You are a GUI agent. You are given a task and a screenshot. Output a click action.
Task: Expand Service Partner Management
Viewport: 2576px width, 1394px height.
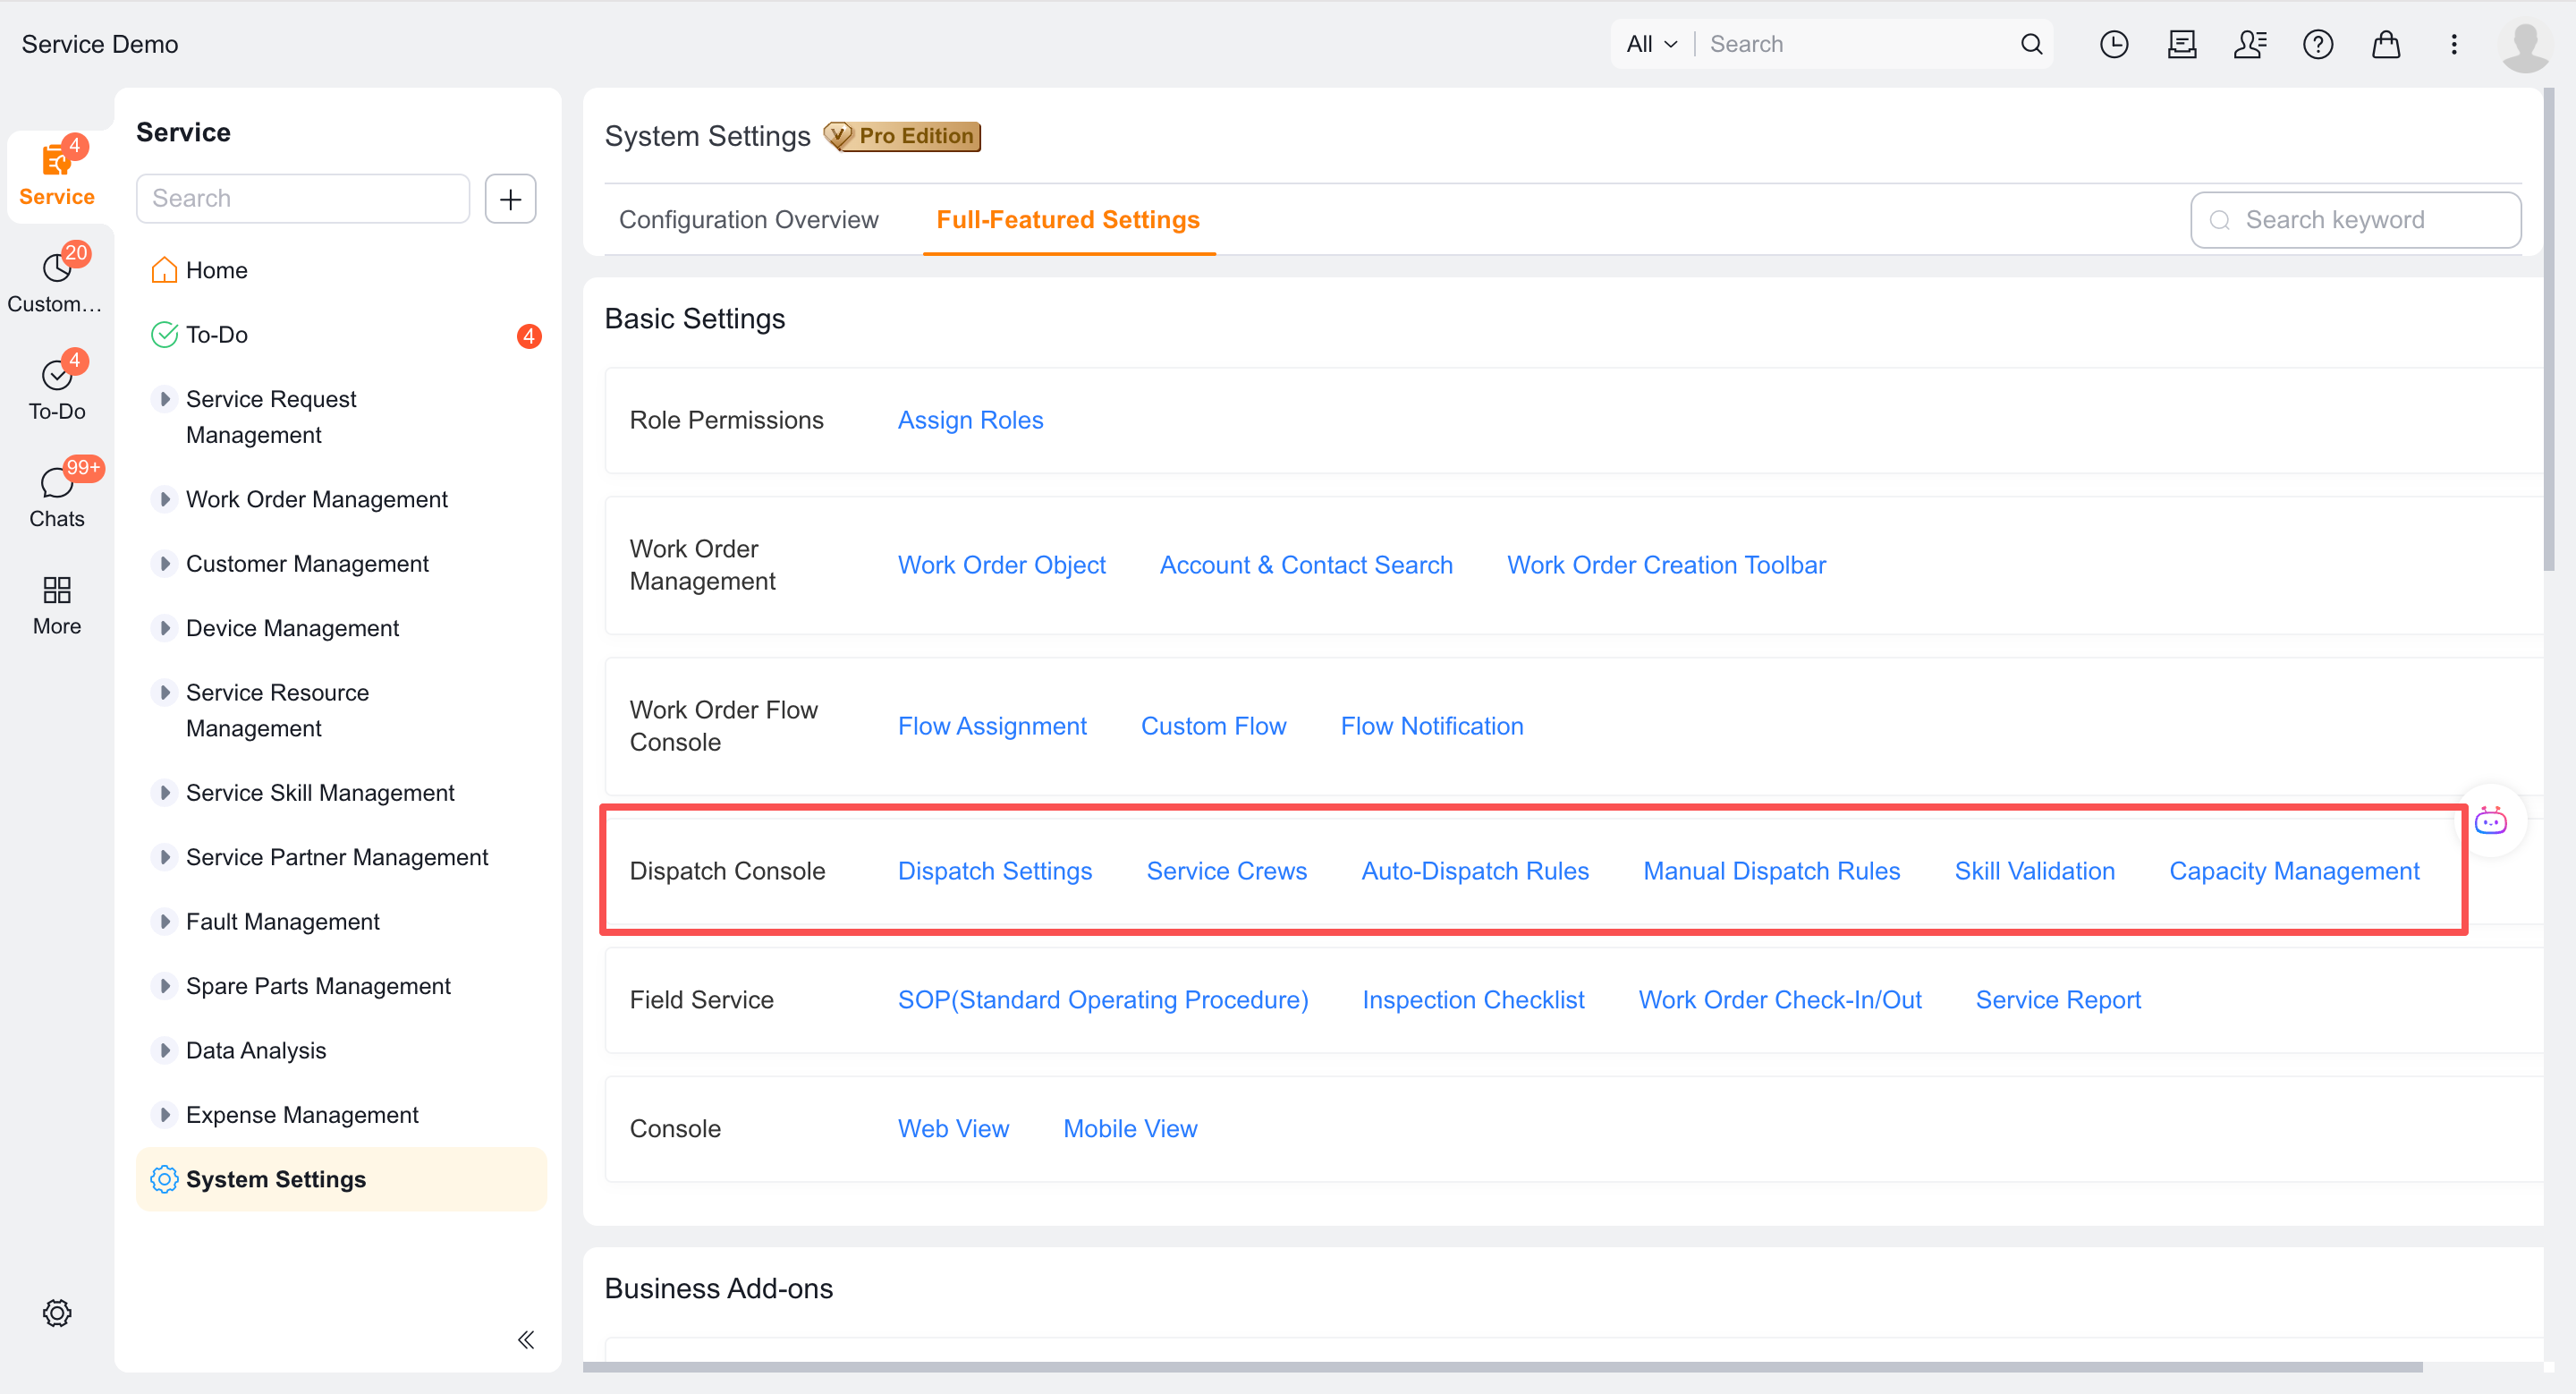pyautogui.click(x=166, y=857)
